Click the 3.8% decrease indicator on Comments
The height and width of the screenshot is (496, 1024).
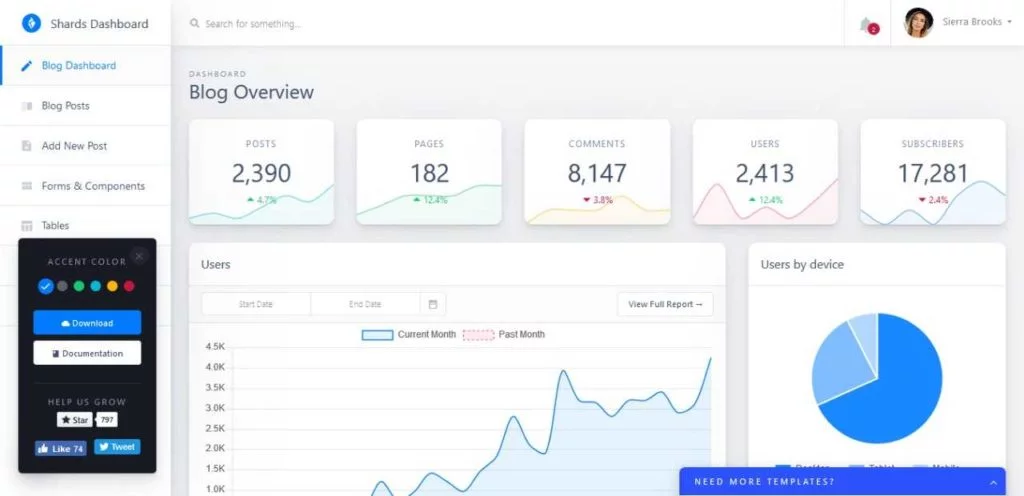(x=598, y=200)
